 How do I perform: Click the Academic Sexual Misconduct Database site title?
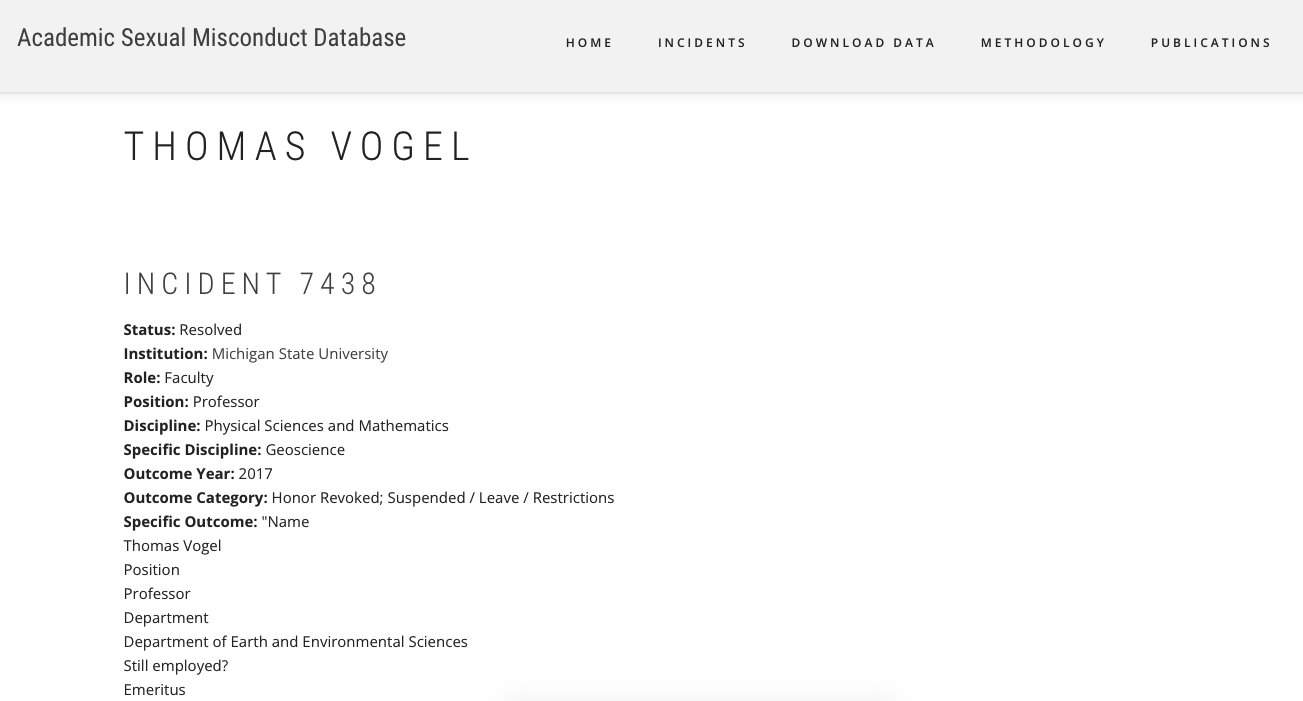(x=212, y=38)
